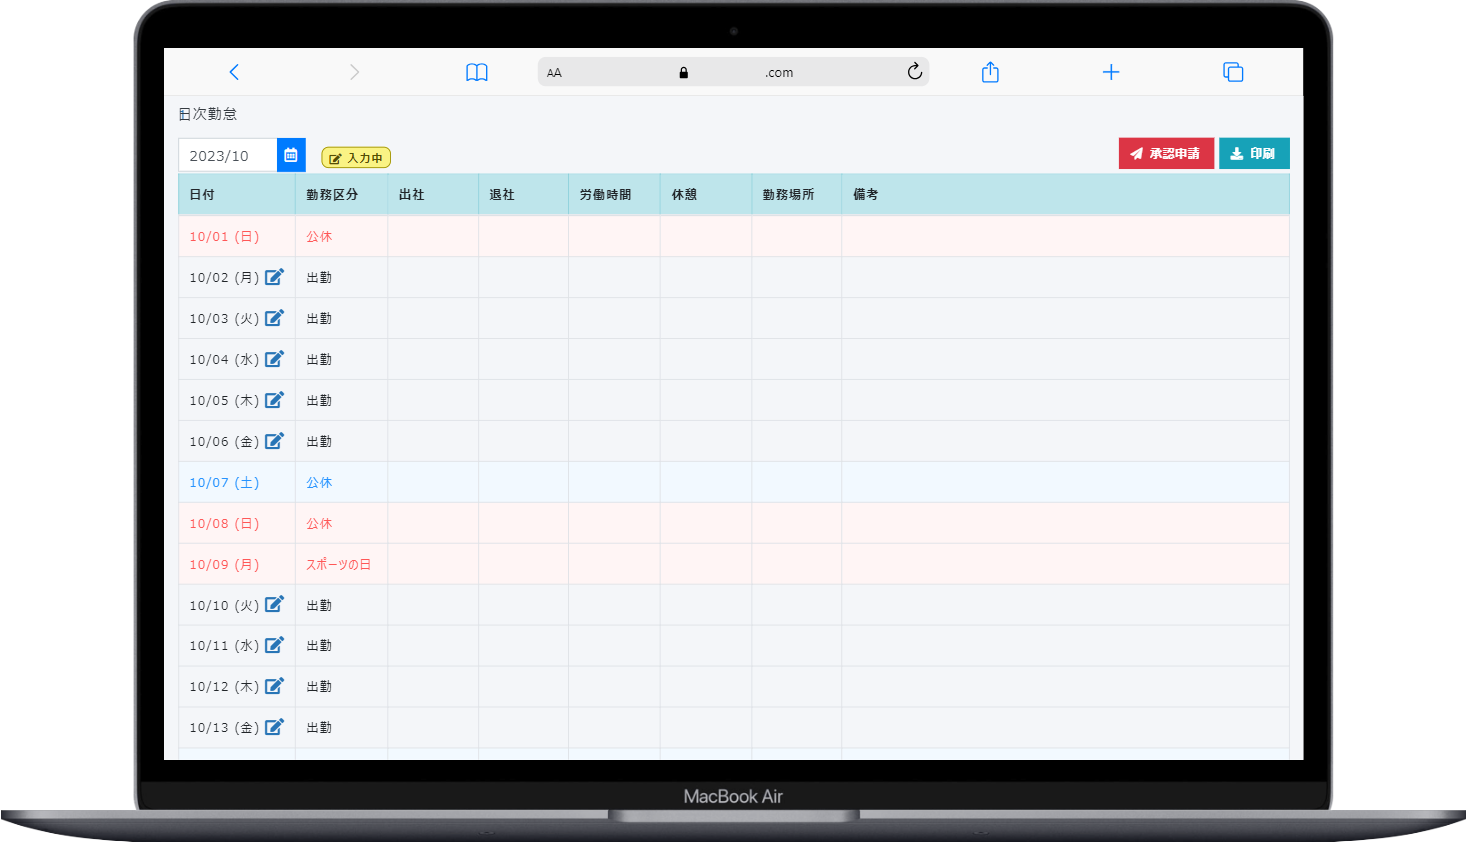The image size is (1466, 842).
Task: Edit the 10/12 (木) attendance record
Action: coord(274,686)
